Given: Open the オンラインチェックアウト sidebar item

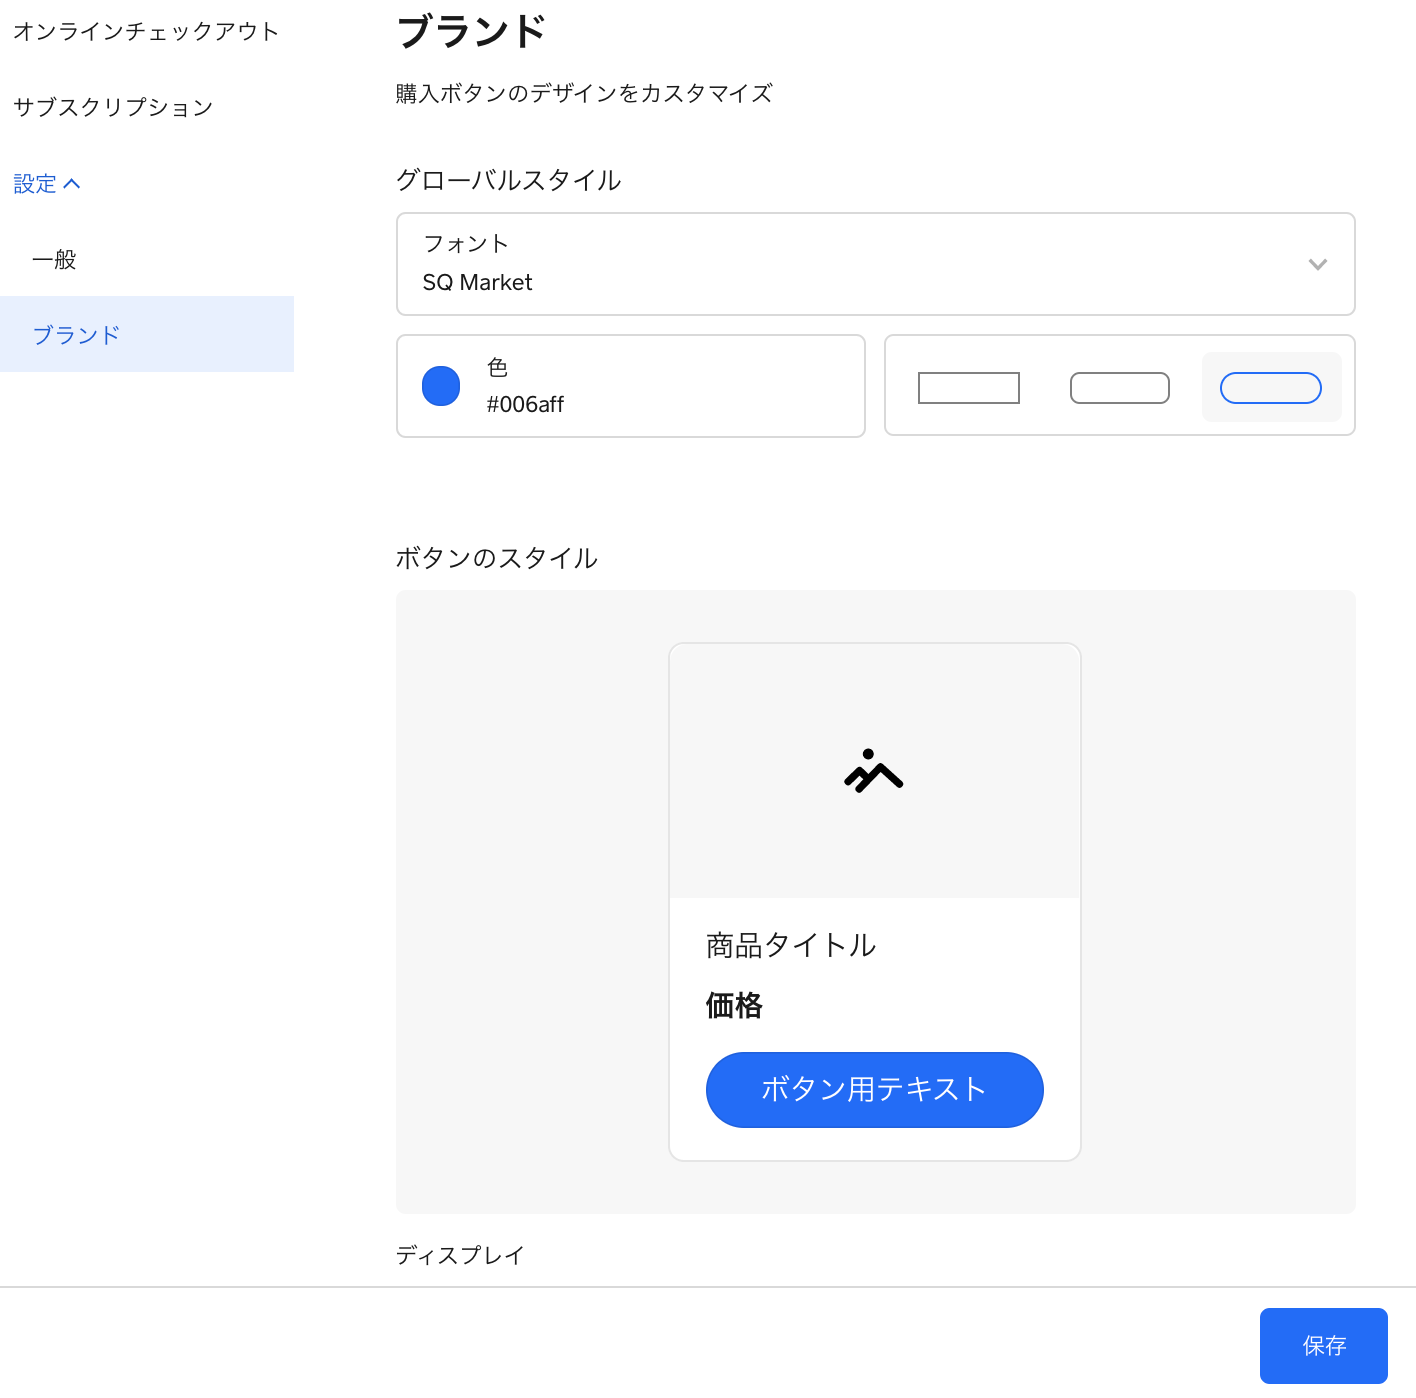Looking at the screenshot, I should (x=146, y=32).
